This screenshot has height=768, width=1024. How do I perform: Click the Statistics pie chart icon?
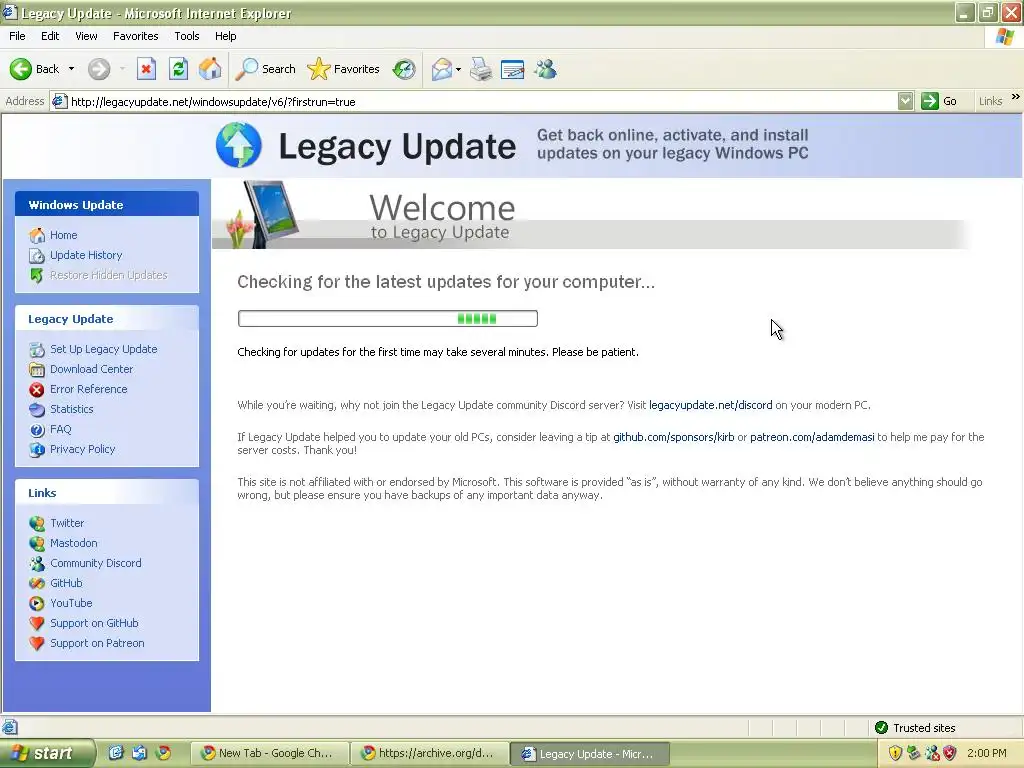37,409
